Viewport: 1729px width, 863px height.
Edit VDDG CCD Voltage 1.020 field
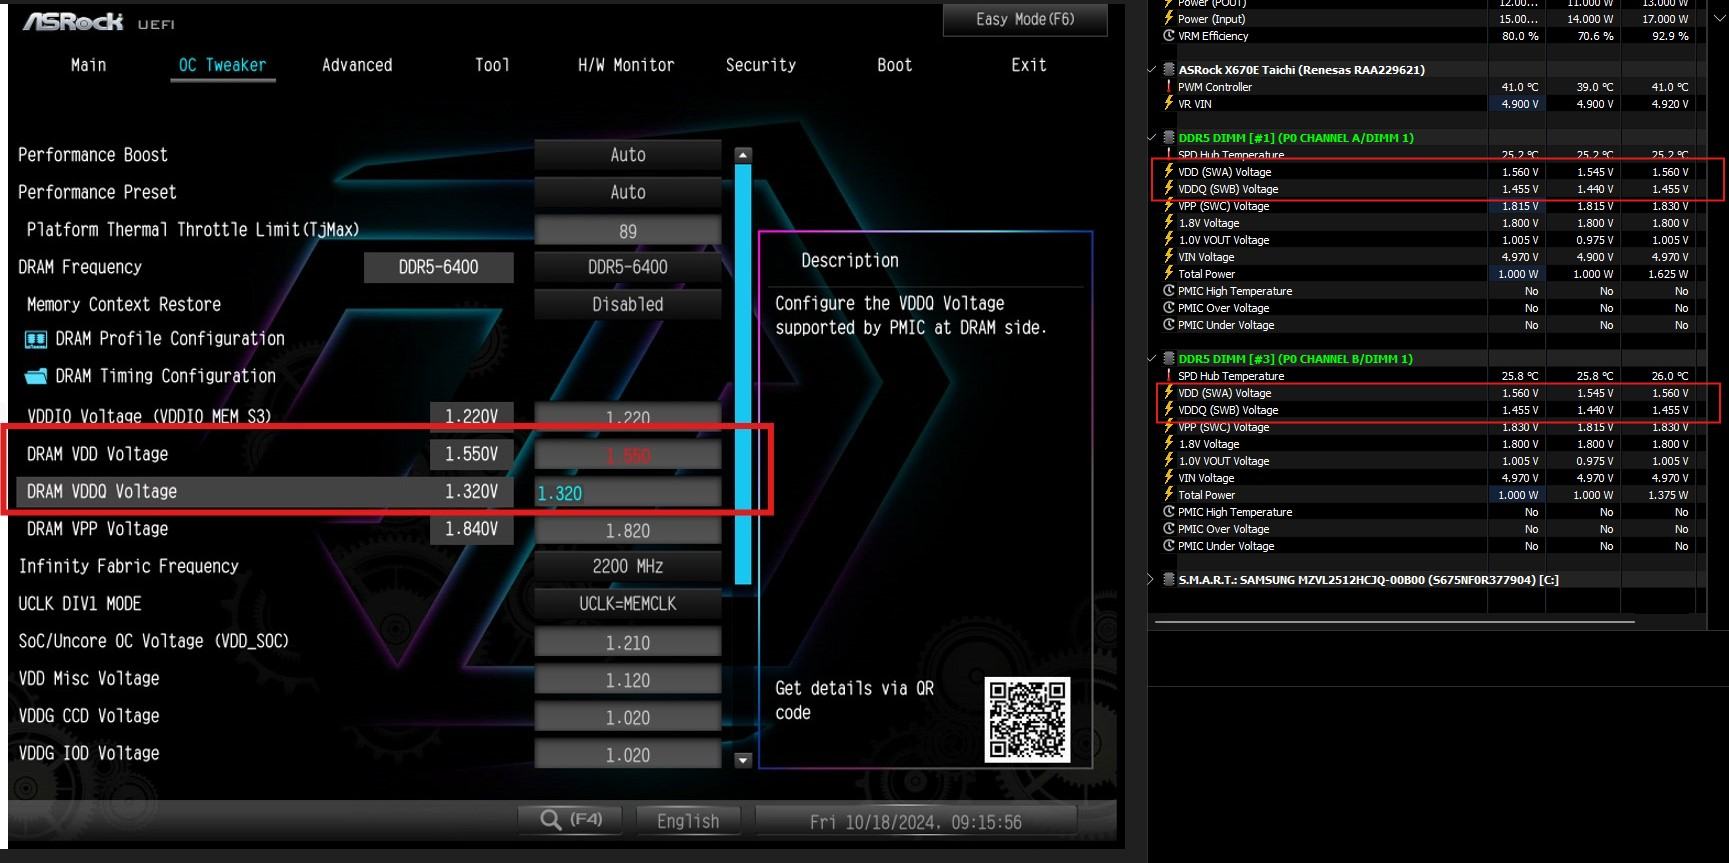pos(628,717)
